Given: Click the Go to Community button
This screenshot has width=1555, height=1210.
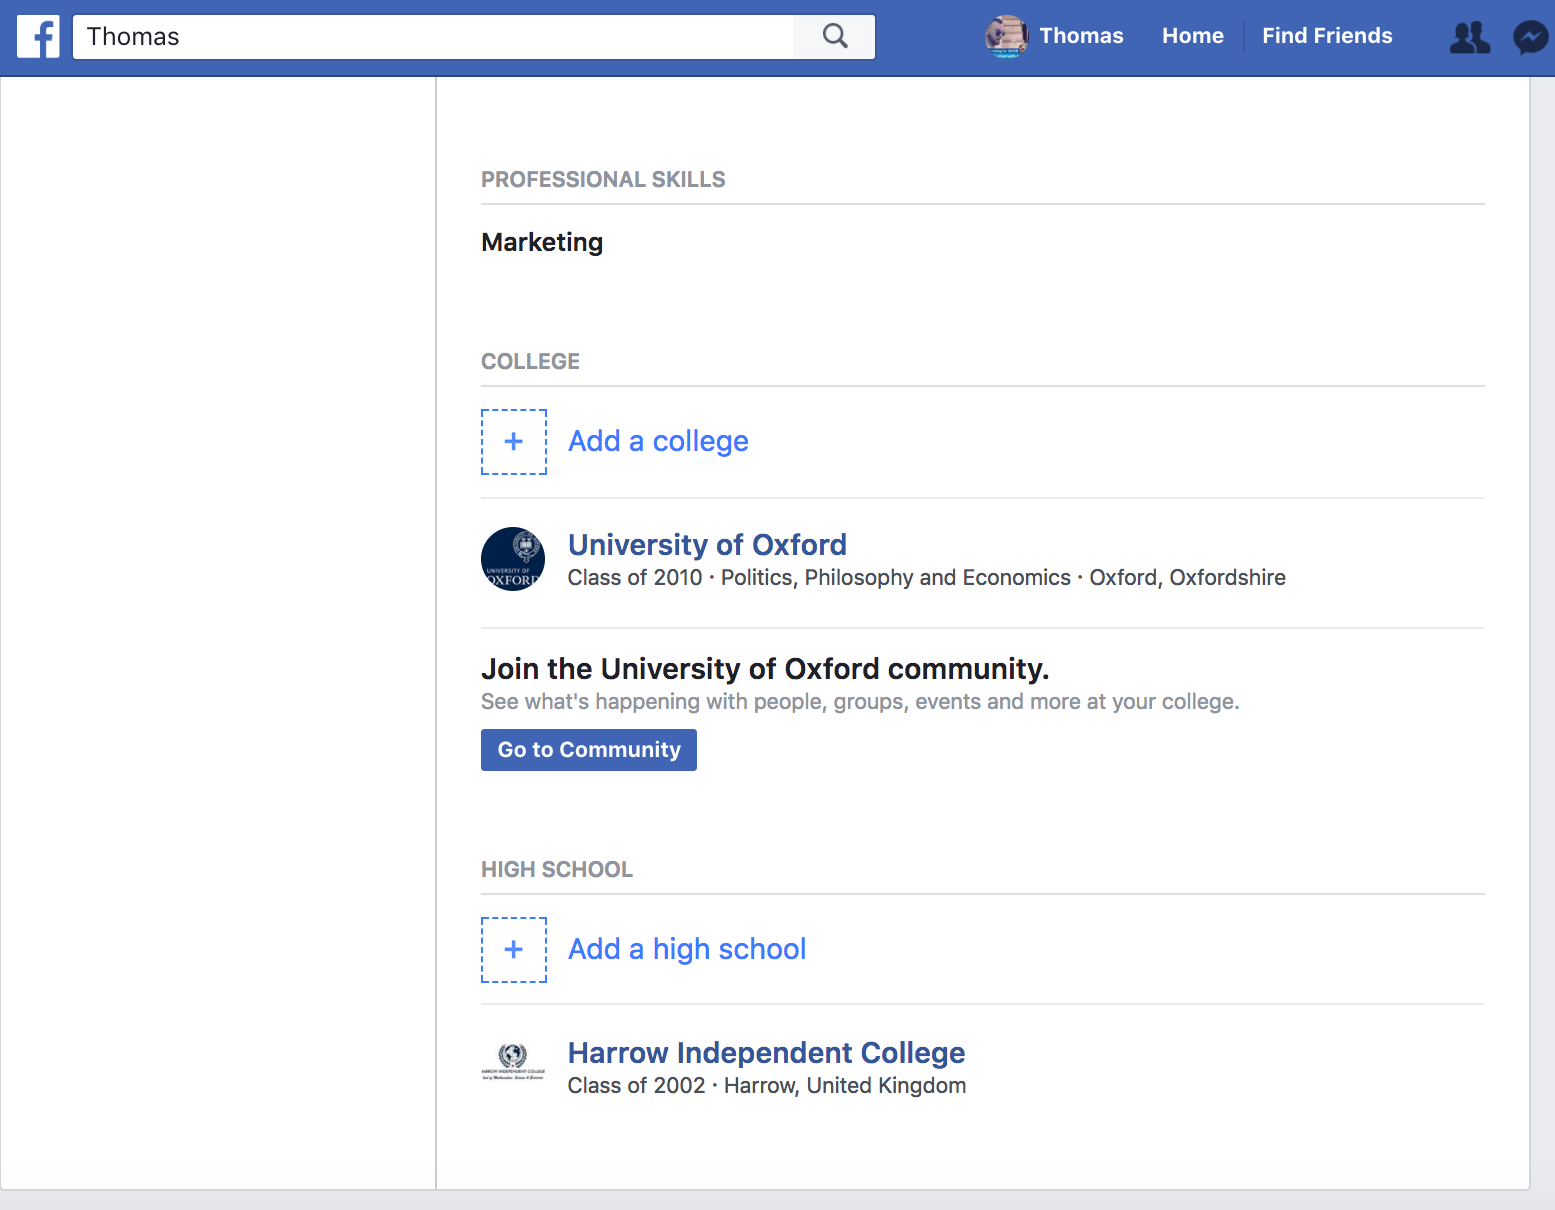Looking at the screenshot, I should (589, 750).
